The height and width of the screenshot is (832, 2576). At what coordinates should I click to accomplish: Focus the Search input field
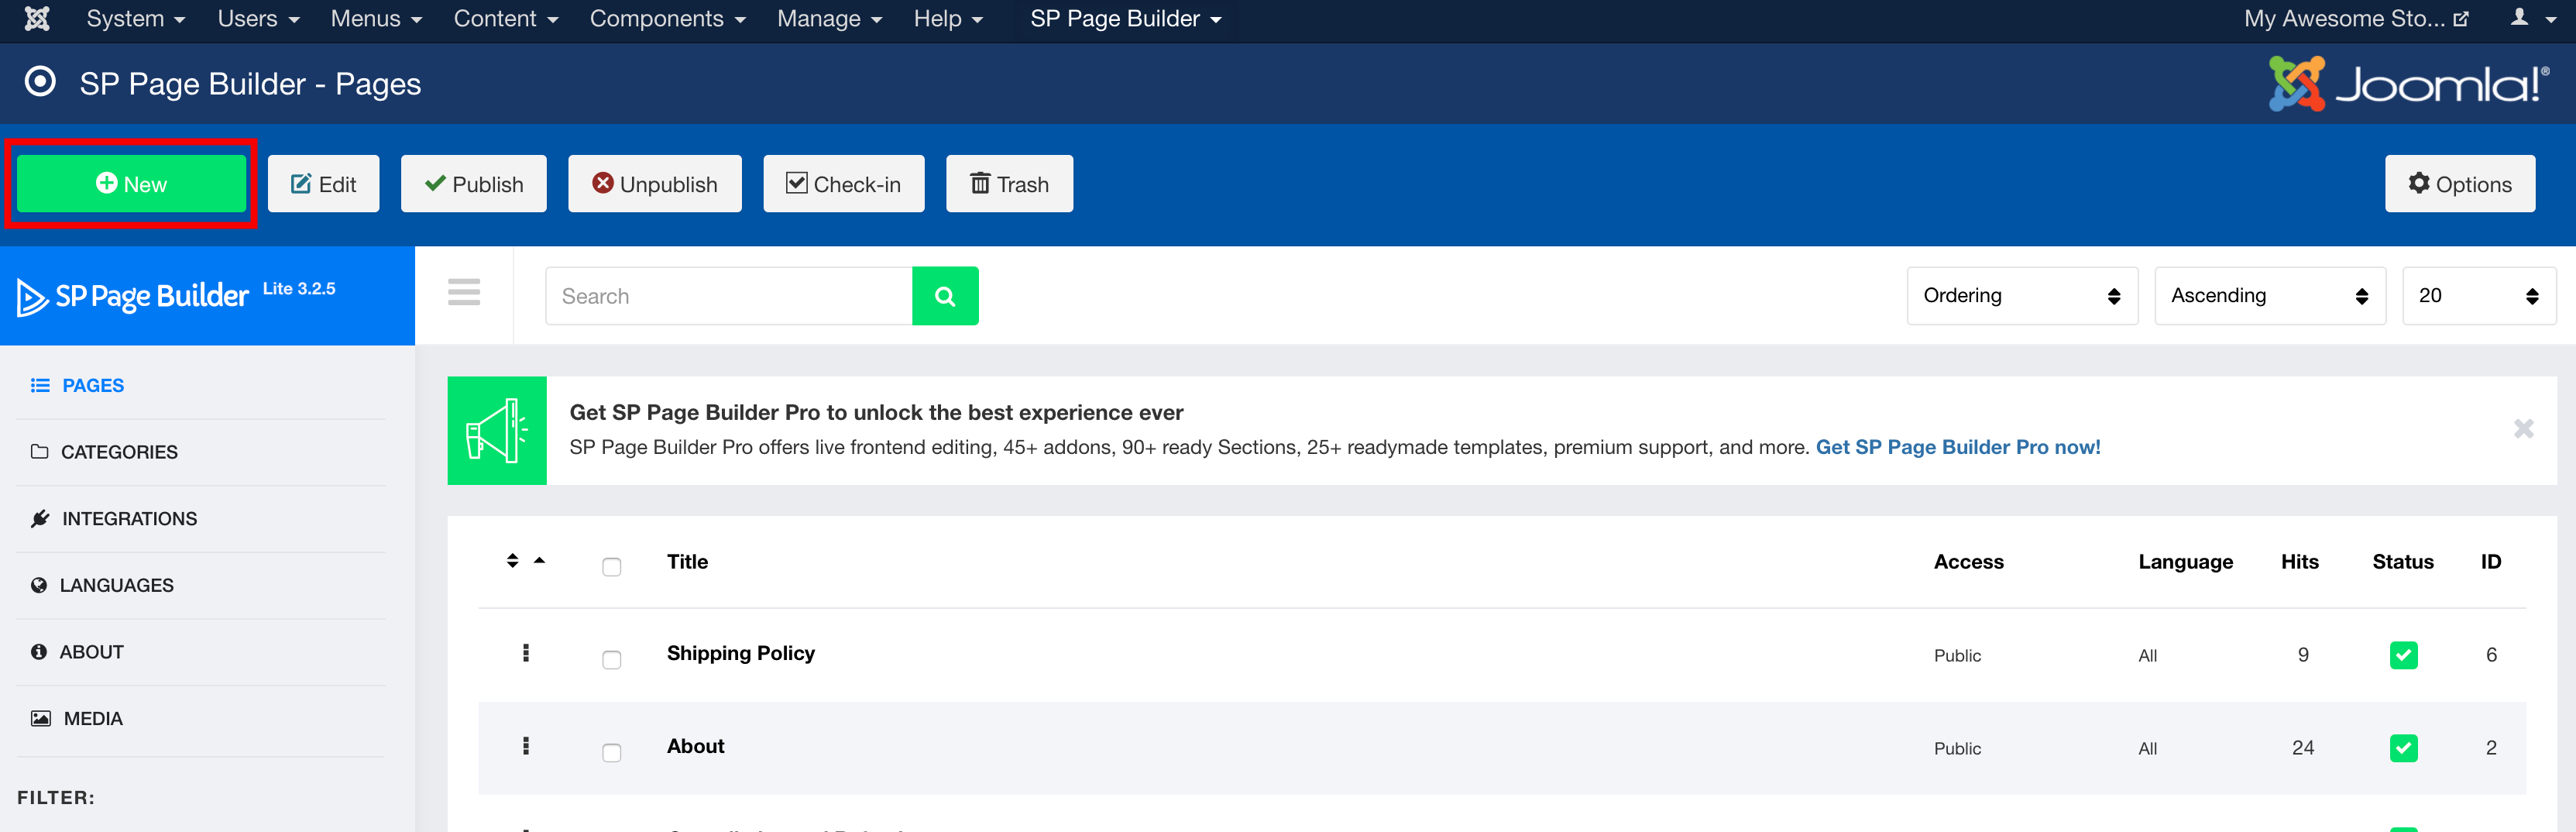(728, 296)
